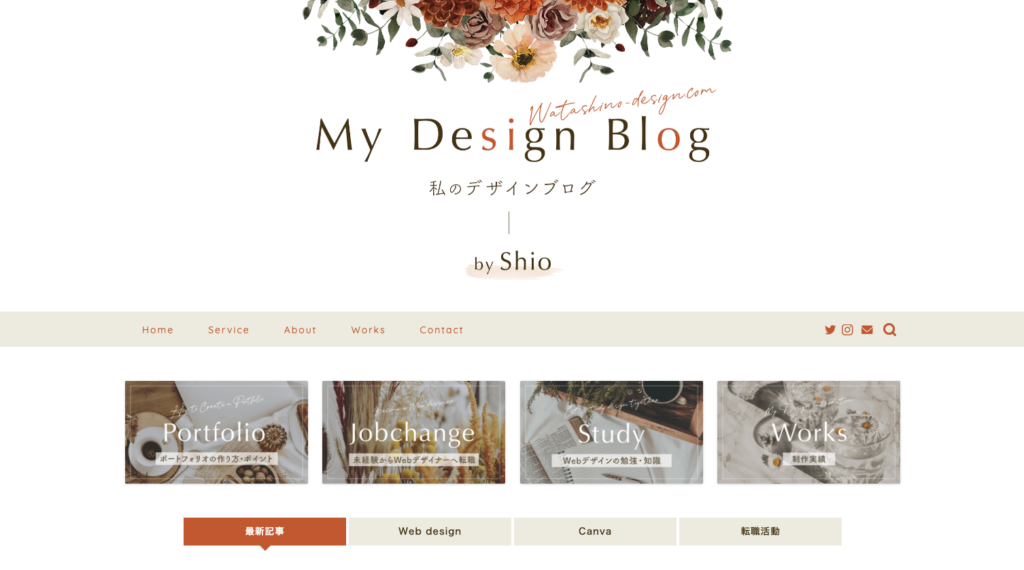Open the Contact menu item
This screenshot has width=1024, height=570.
pos(441,330)
